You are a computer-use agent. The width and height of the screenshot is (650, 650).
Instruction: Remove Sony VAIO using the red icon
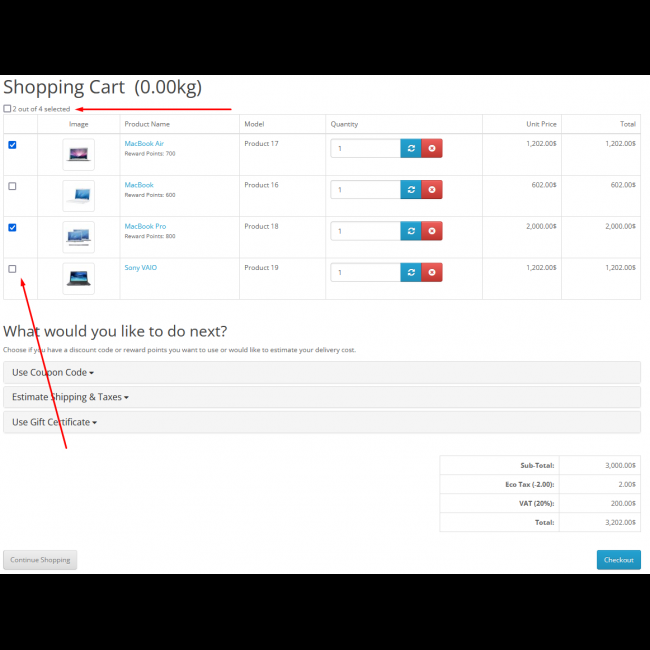432,272
